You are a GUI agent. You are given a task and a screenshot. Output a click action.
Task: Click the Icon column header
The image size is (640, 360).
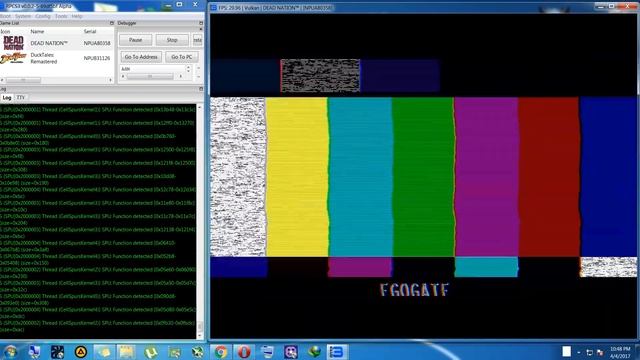[6, 31]
